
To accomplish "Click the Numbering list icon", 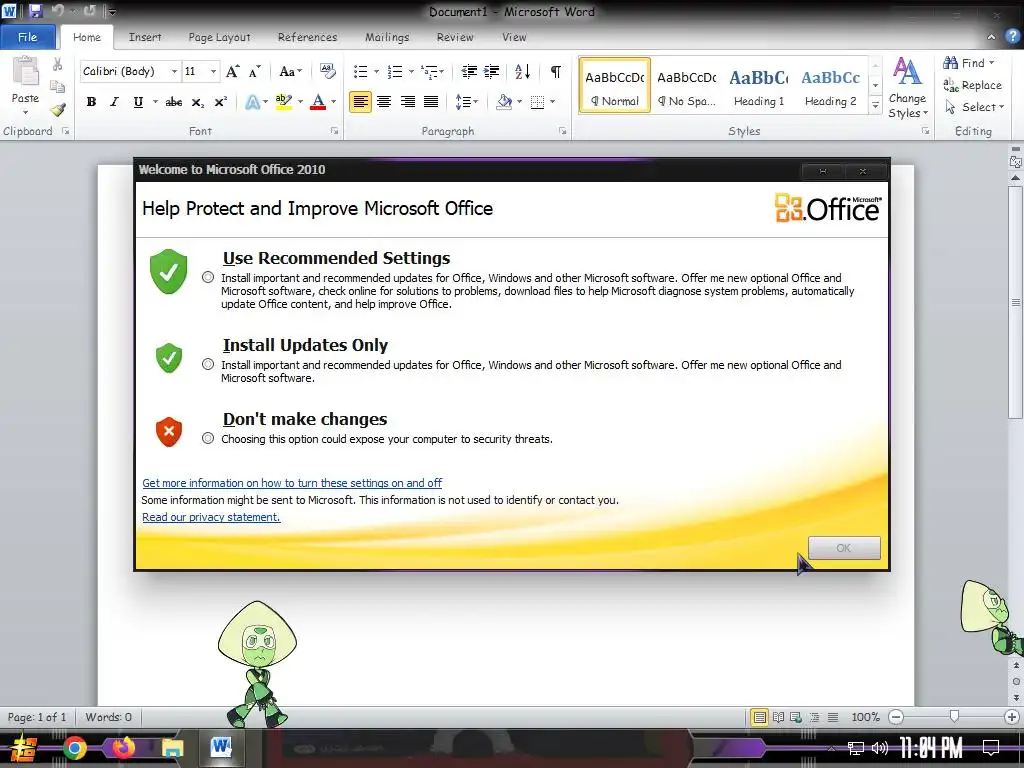I will pyautogui.click(x=394, y=71).
